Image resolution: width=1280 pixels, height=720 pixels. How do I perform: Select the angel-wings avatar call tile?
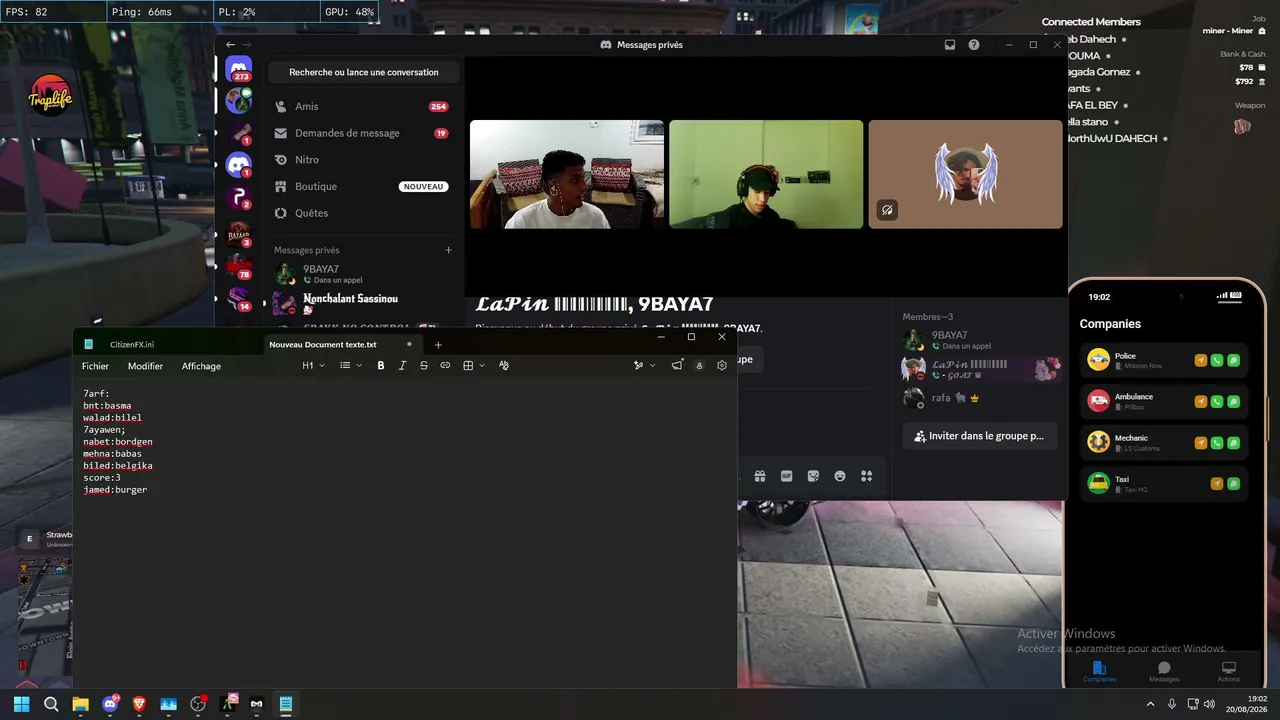(x=965, y=174)
